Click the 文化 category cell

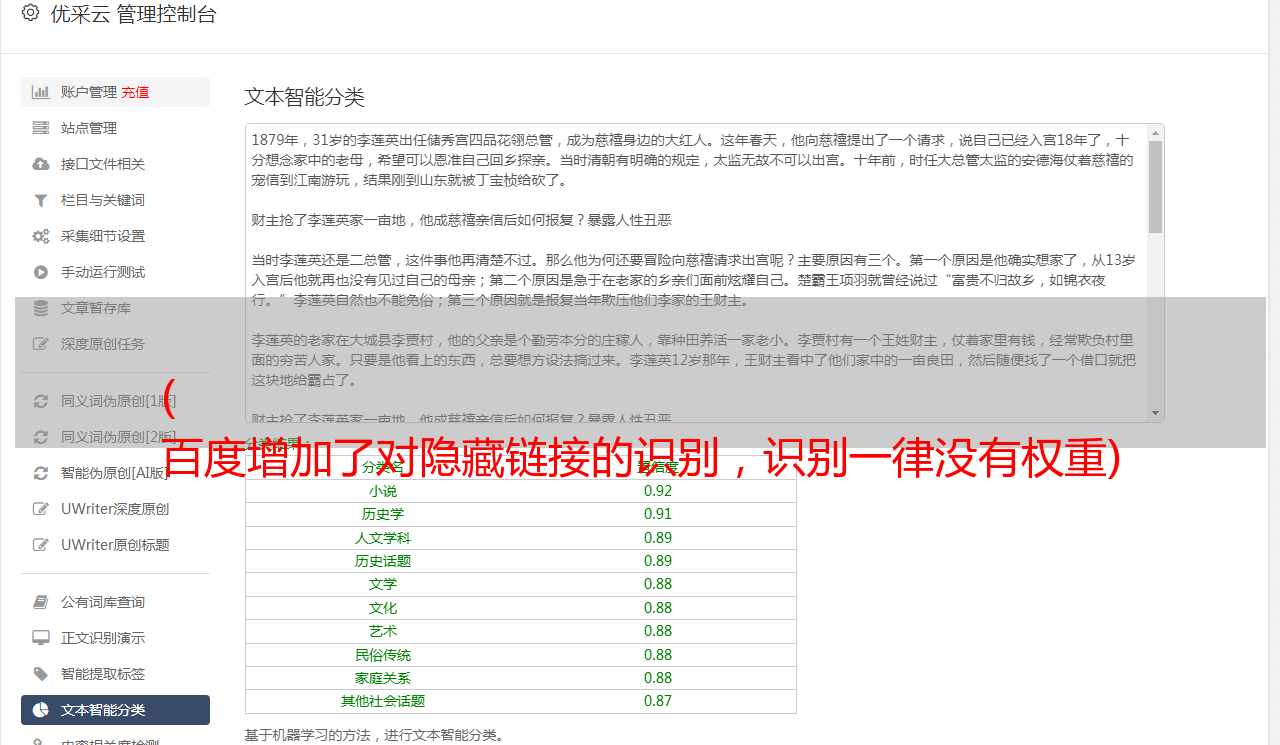tap(383, 608)
